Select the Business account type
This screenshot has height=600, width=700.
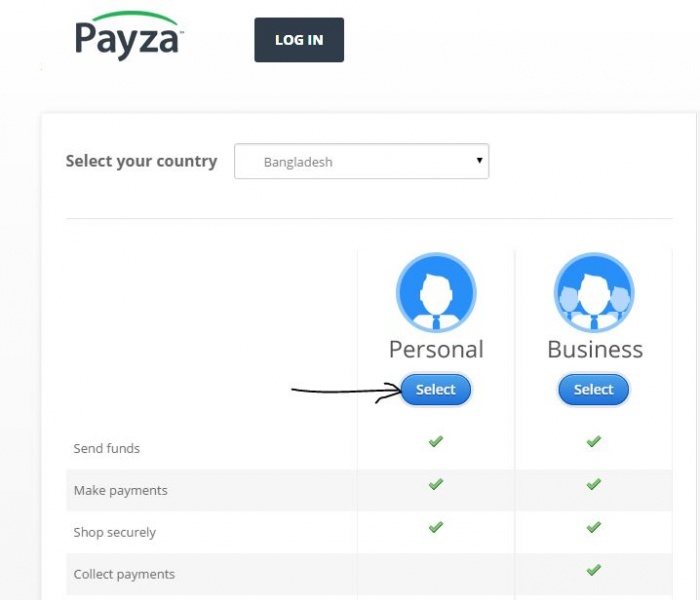pyautogui.click(x=594, y=390)
